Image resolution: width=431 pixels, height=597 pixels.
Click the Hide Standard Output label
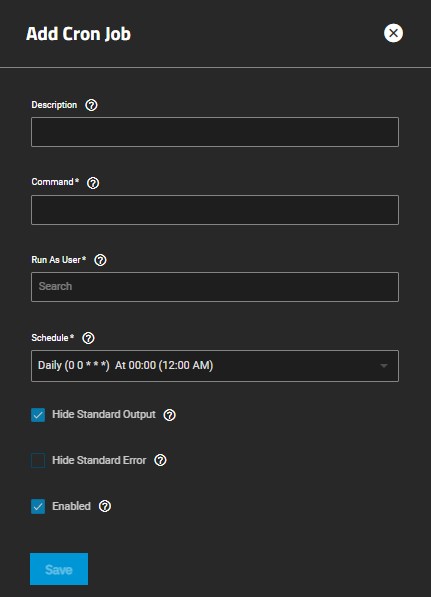pos(104,415)
